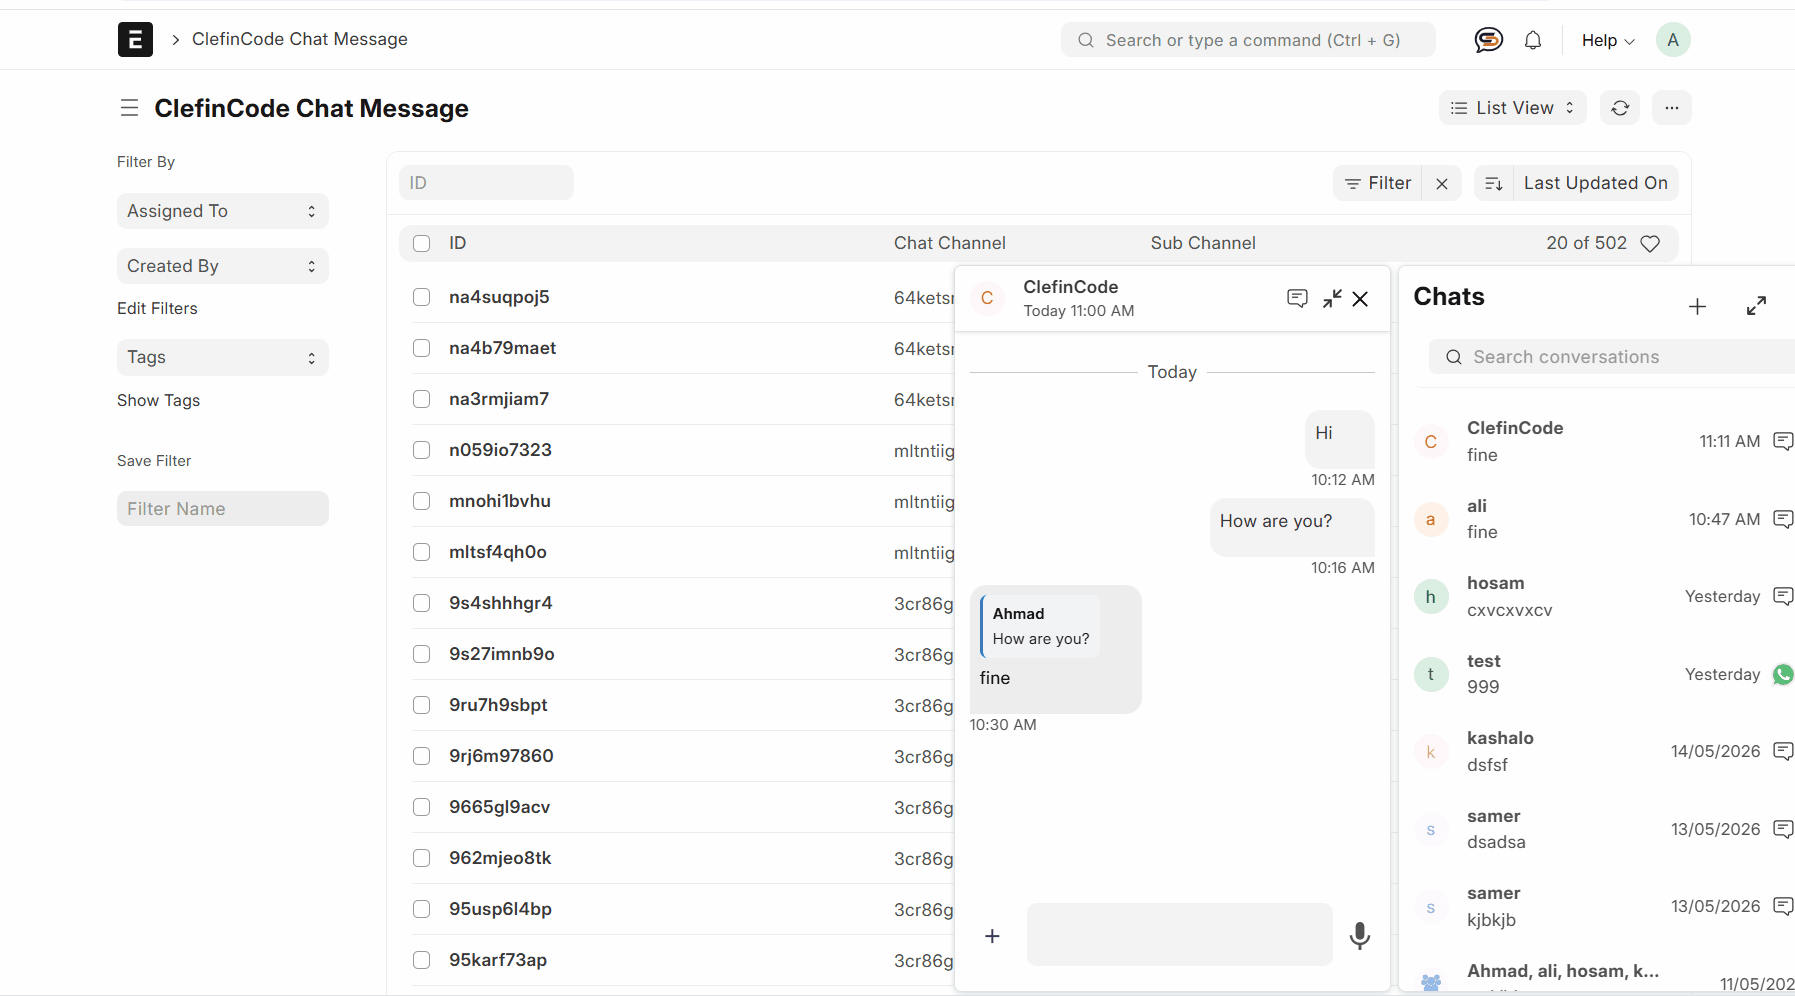Click the attachment plus in message composer
Image resolution: width=1795 pixels, height=996 pixels.
tap(992, 935)
